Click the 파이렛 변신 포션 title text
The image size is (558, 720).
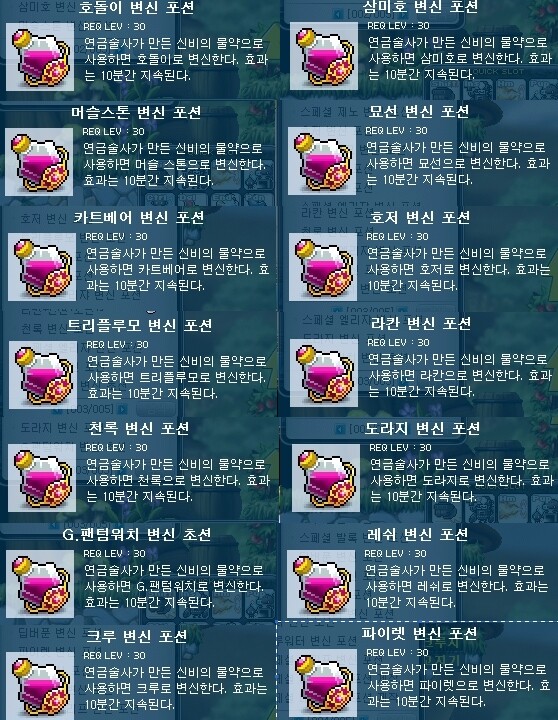click(419, 634)
